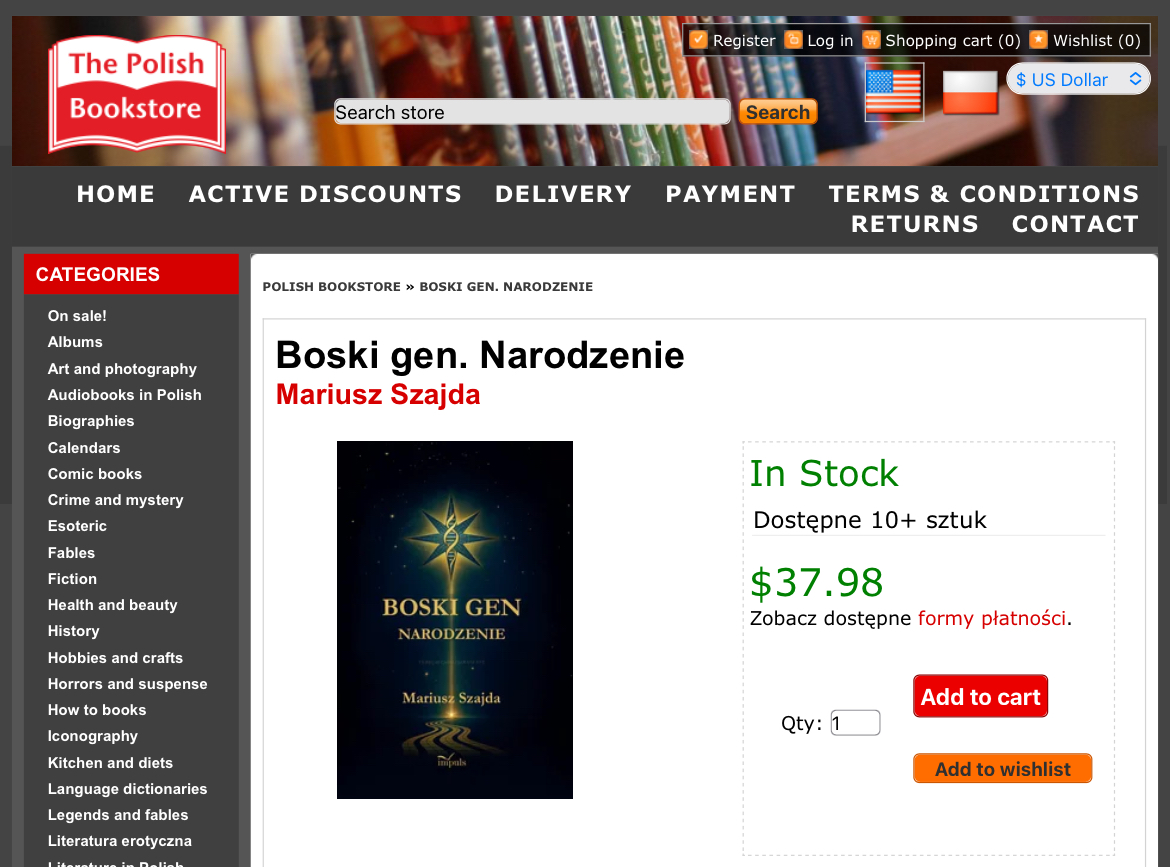The height and width of the screenshot is (867, 1170).
Task: Switch language via Polish flag icon
Action: coord(970,93)
